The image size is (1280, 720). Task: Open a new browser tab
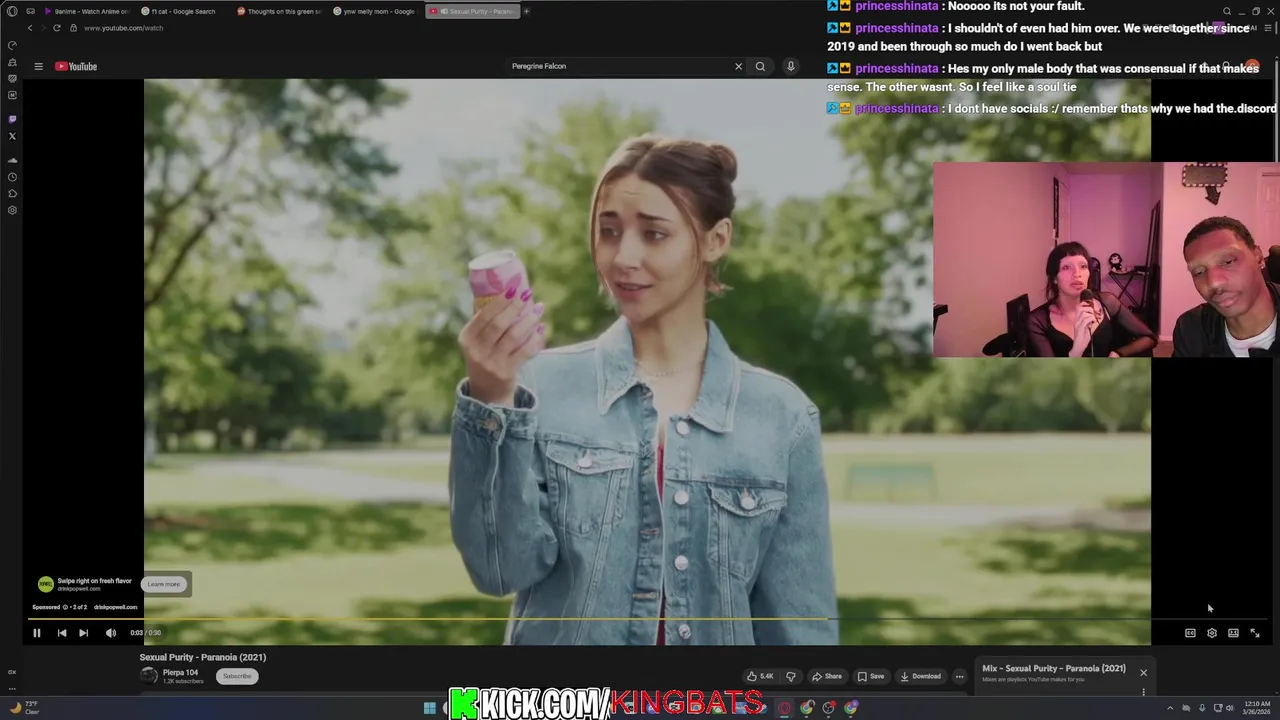527,12
